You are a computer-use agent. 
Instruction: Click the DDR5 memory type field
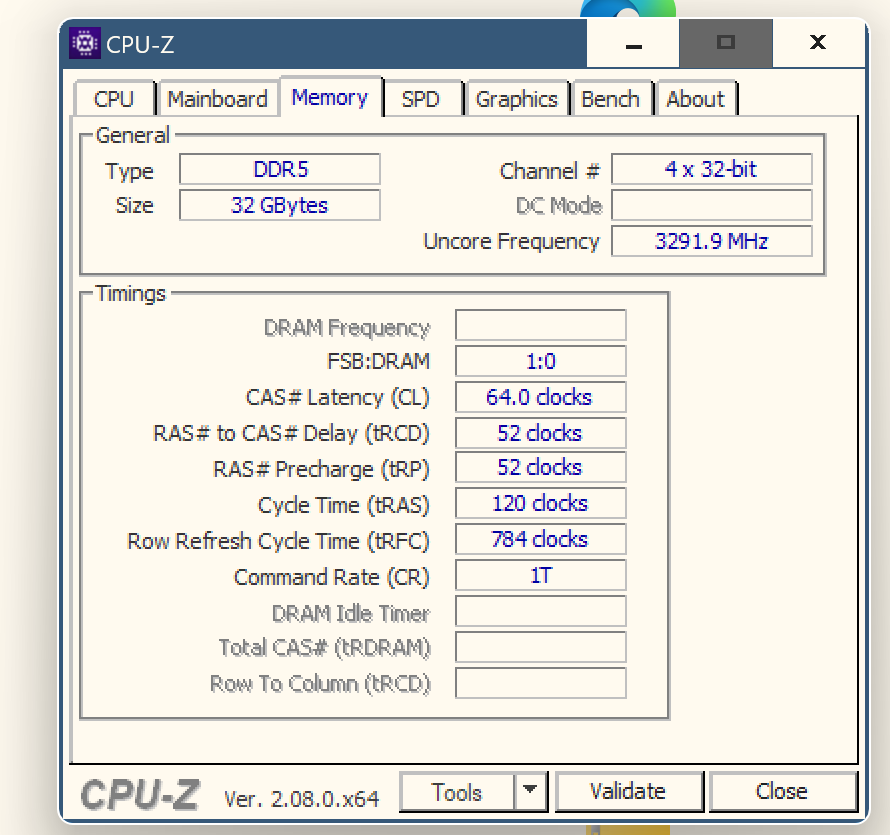click(x=280, y=169)
